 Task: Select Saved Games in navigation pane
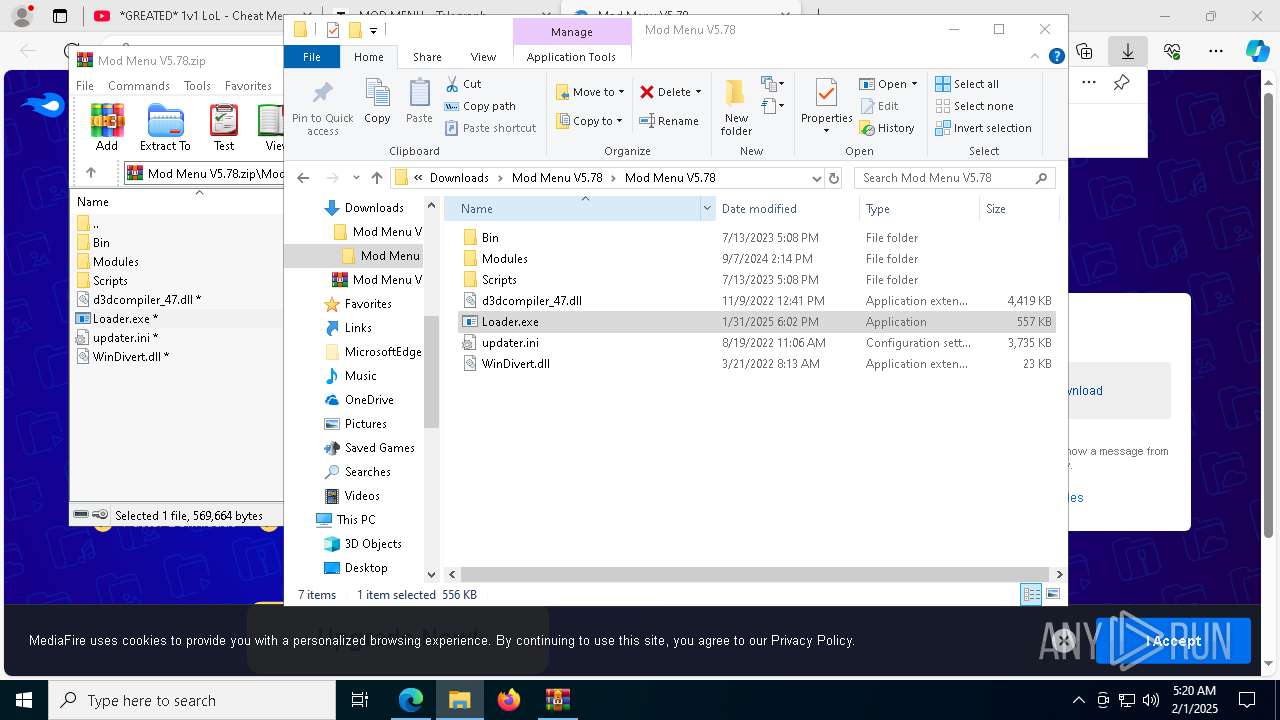pos(379,448)
